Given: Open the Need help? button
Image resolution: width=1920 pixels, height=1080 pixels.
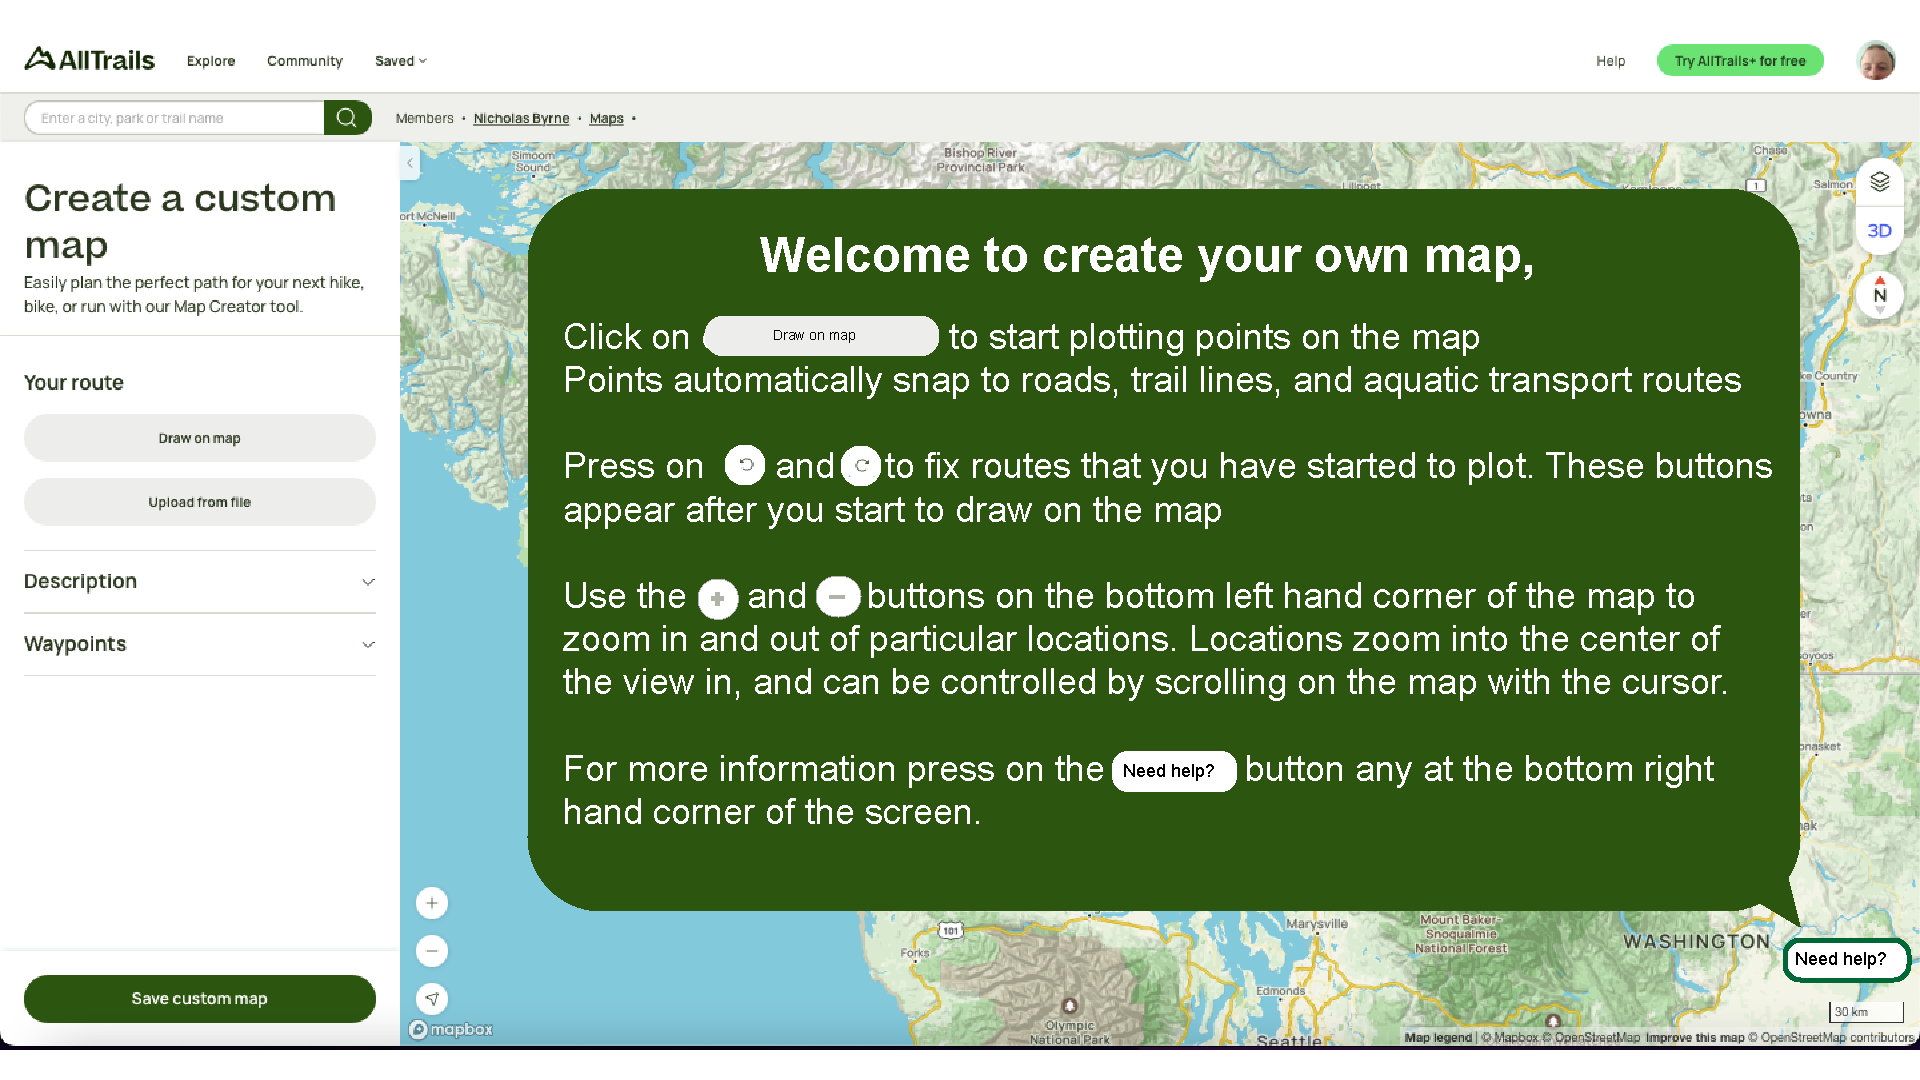Looking at the screenshot, I should point(1845,959).
